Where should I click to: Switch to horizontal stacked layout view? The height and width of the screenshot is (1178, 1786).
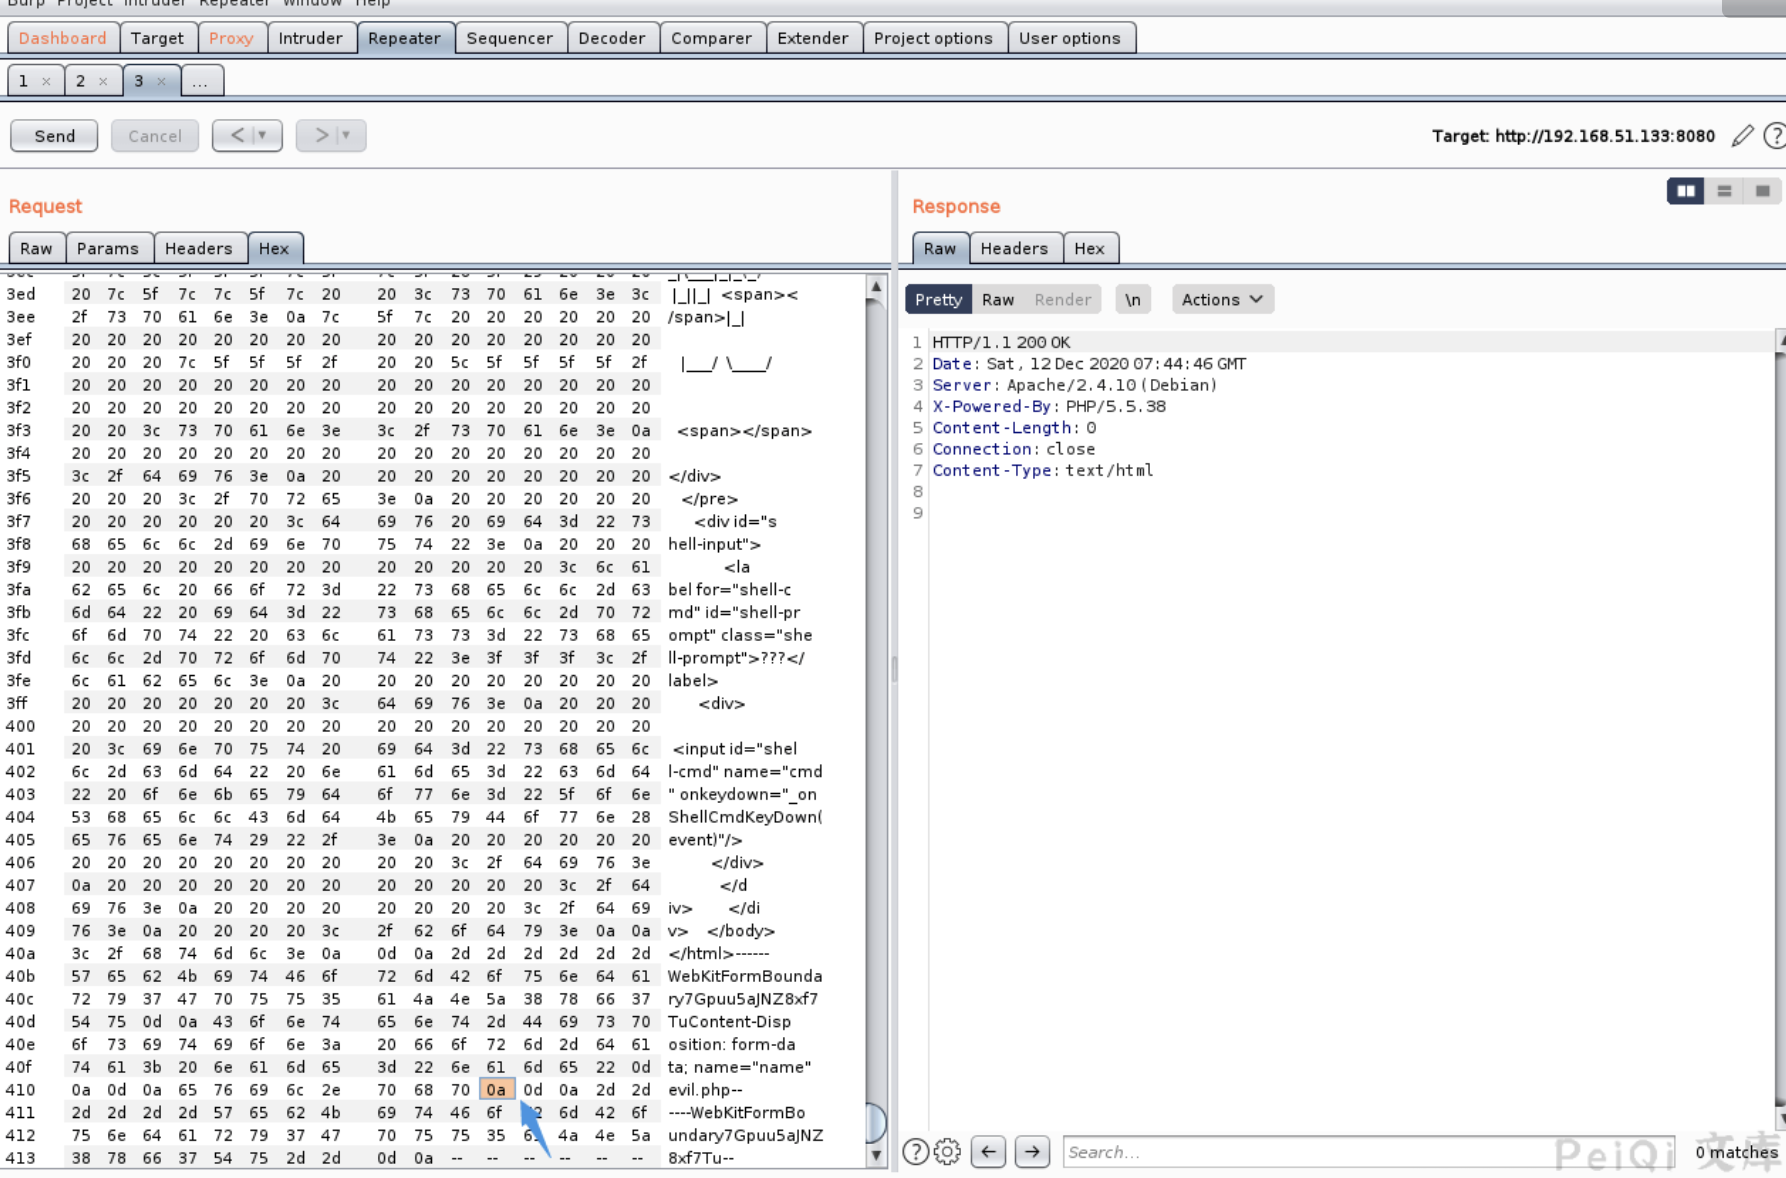coord(1724,191)
